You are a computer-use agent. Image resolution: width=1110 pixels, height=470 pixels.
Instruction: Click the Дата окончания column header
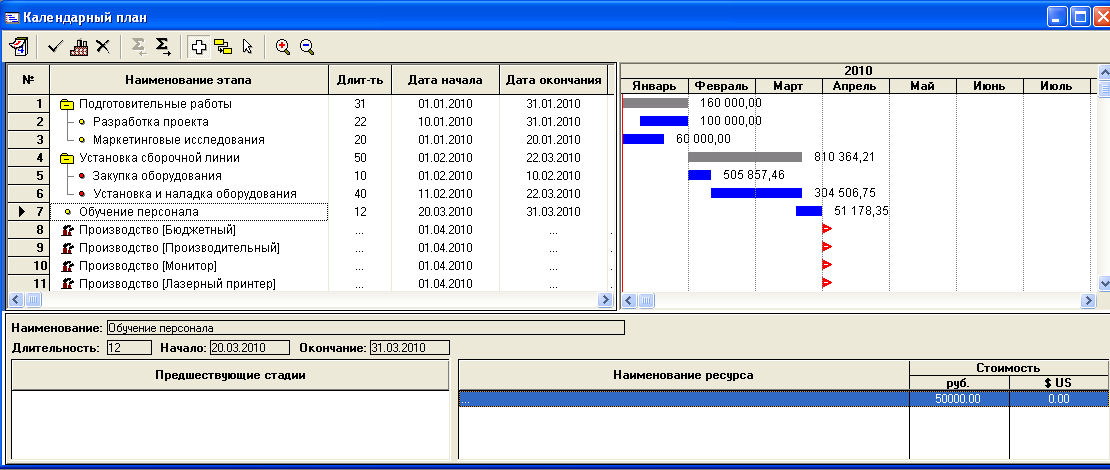[554, 80]
